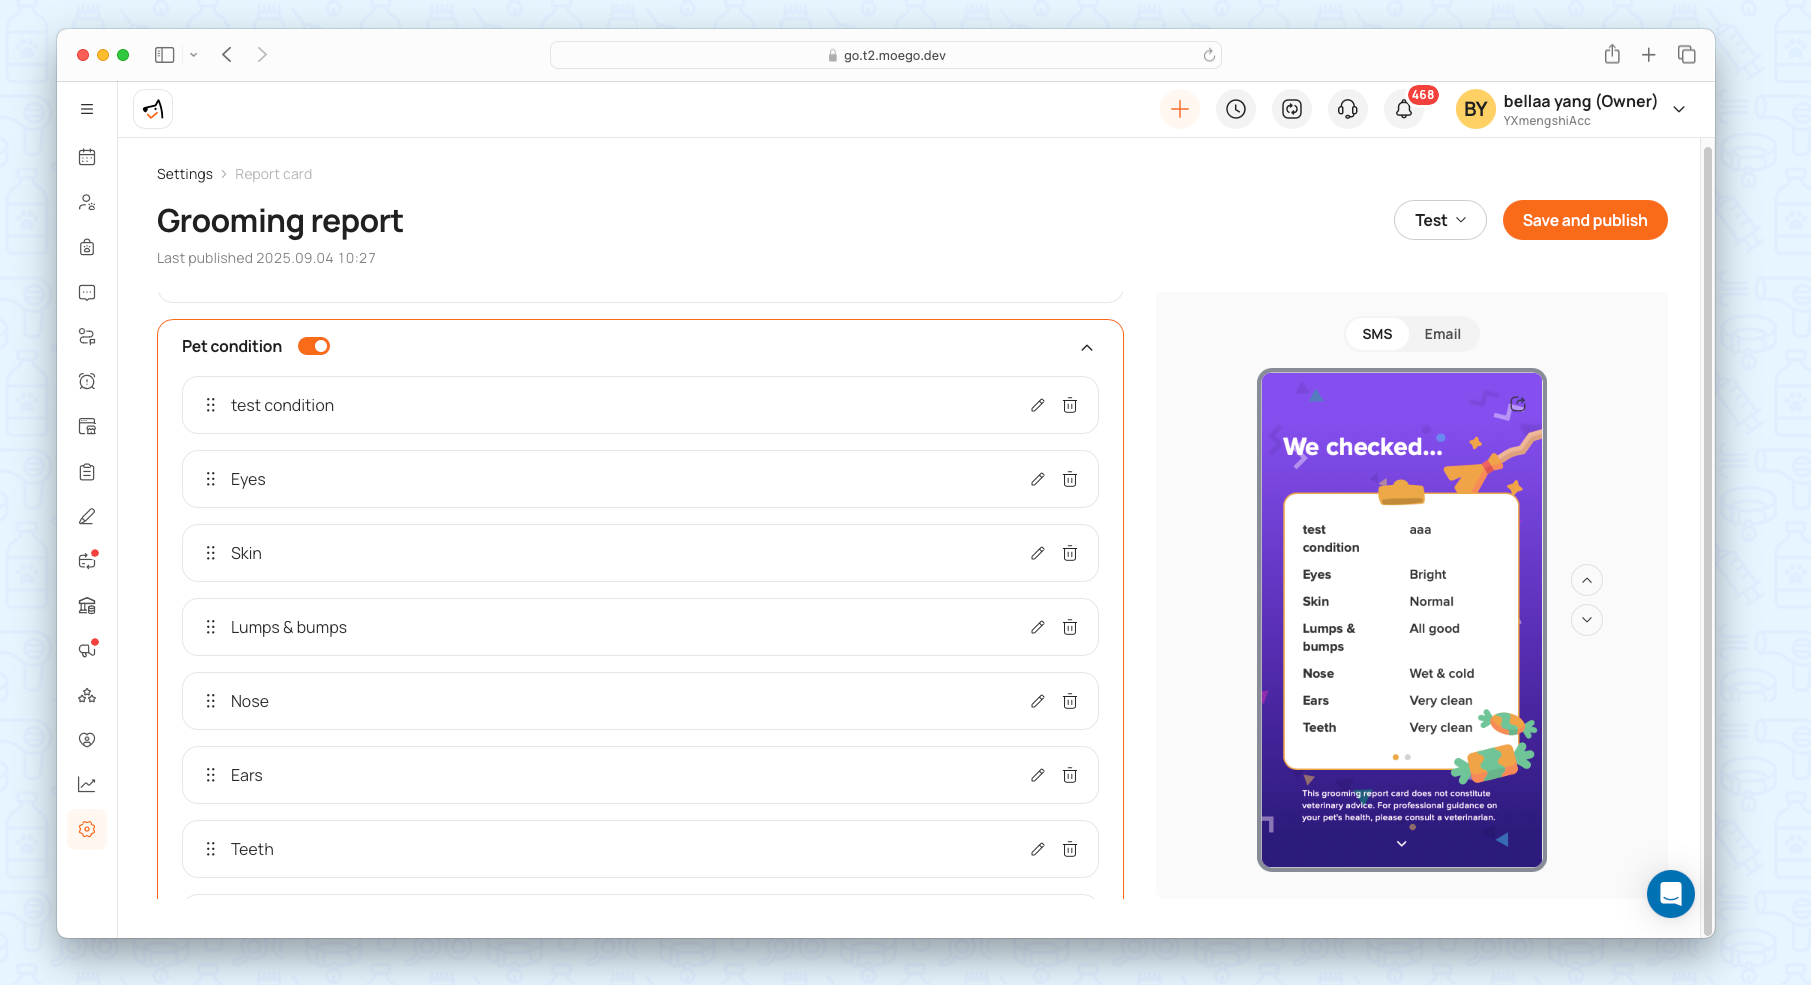
Task: Click the orange plus create button
Action: pyautogui.click(x=1179, y=109)
